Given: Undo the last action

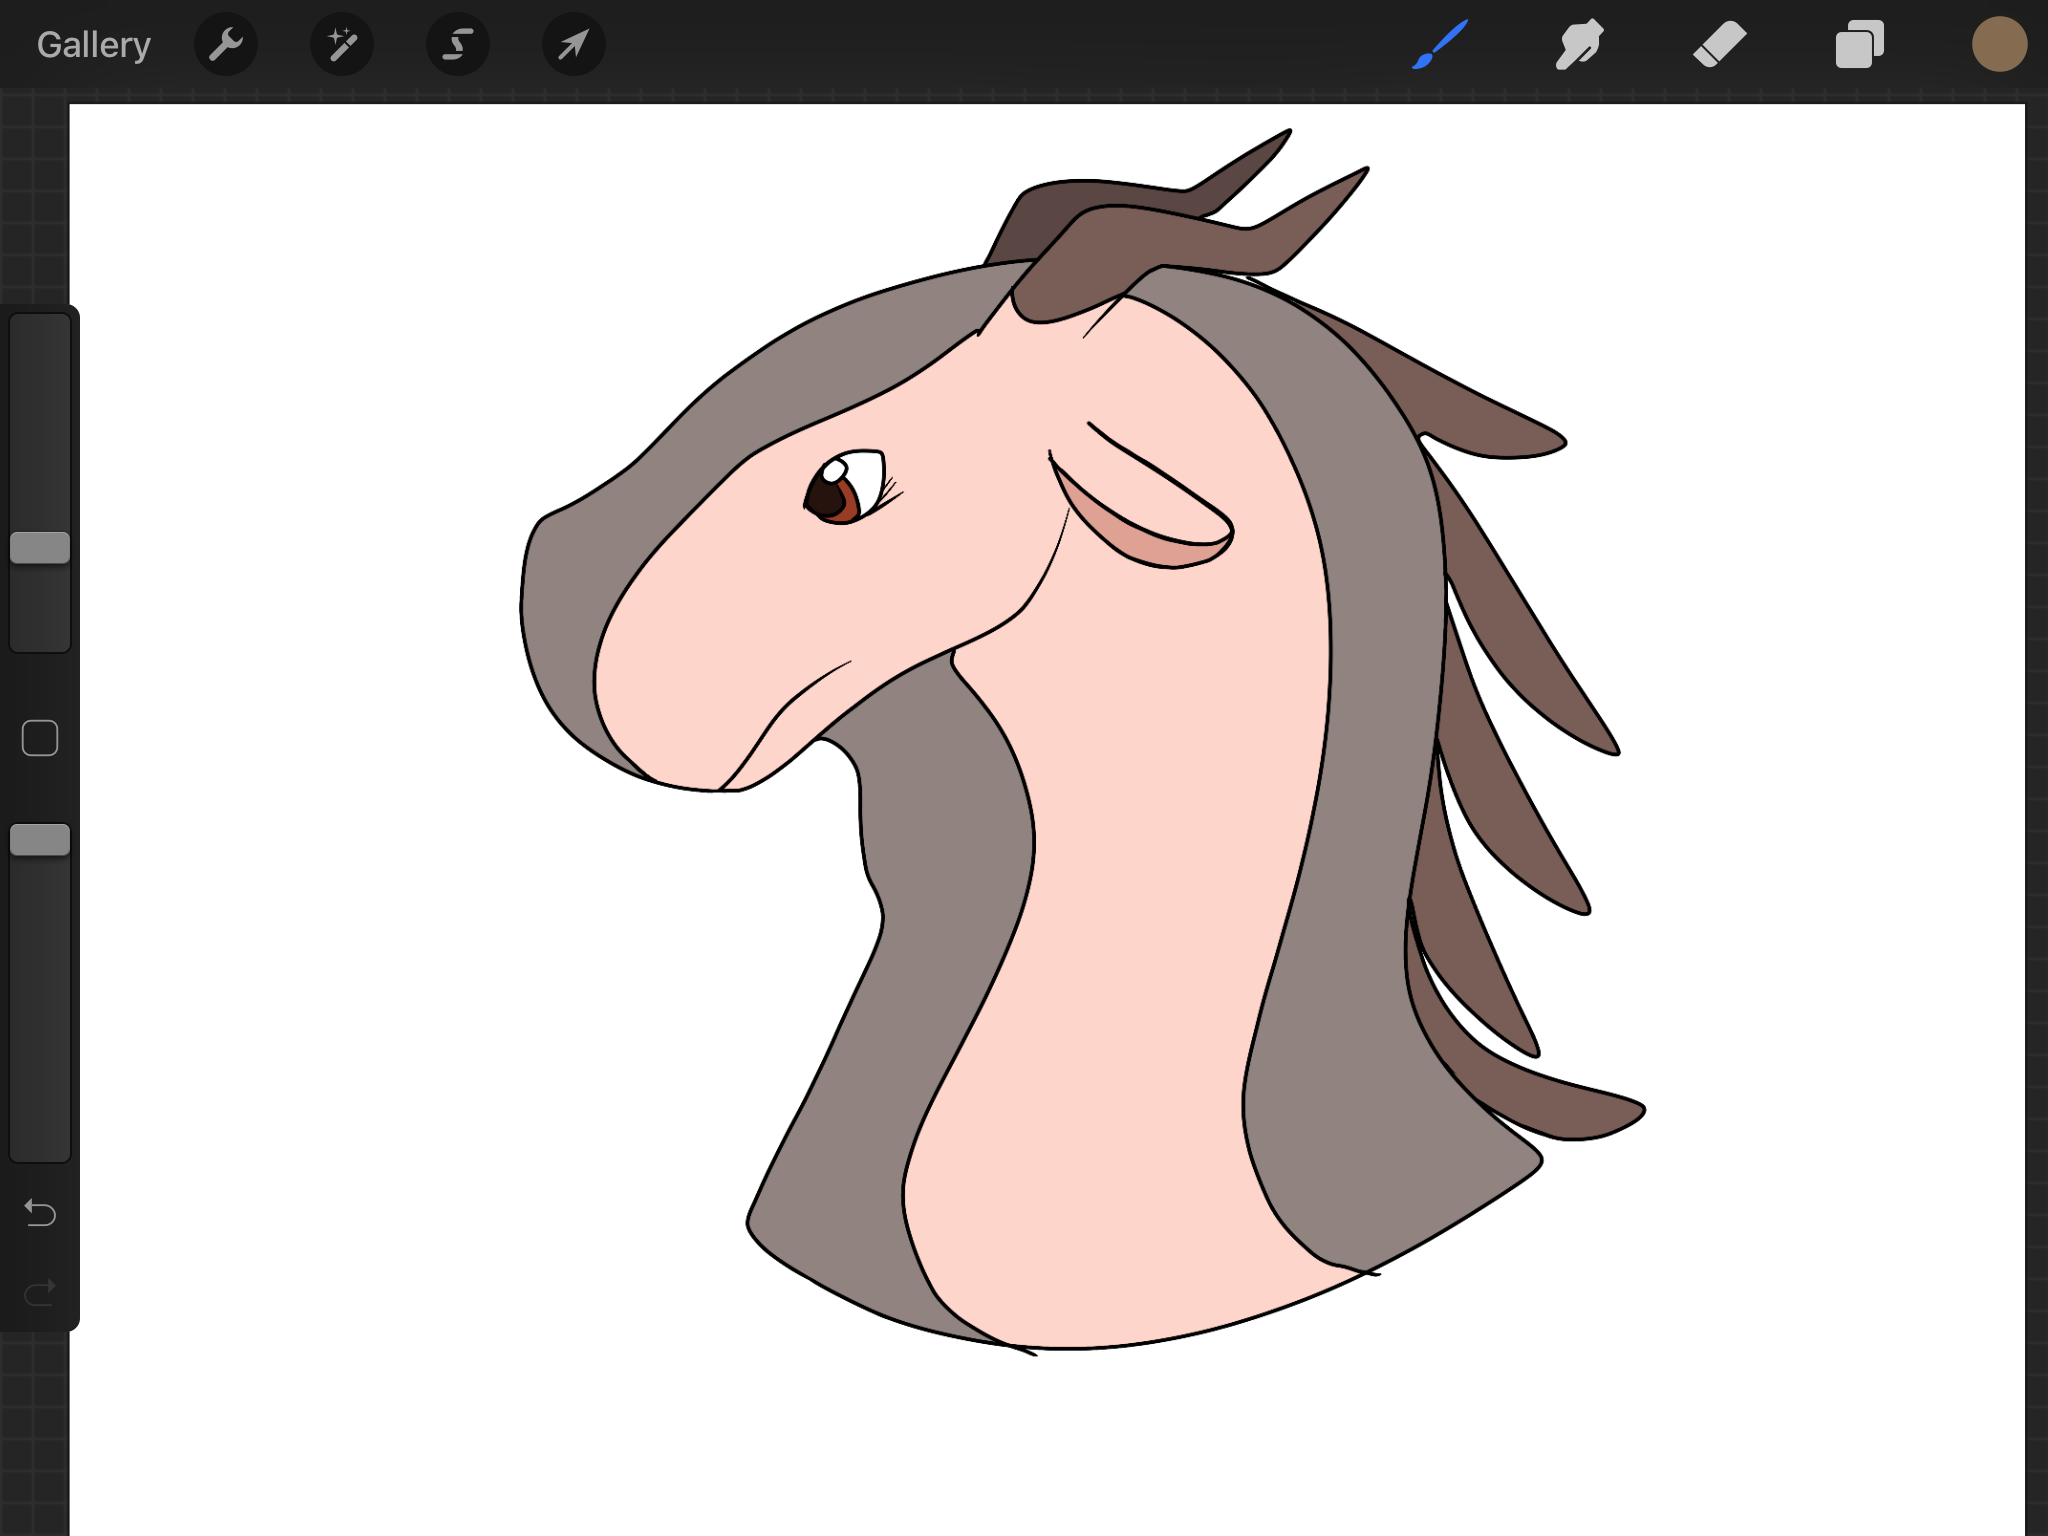Looking at the screenshot, I should pos(40,1213).
